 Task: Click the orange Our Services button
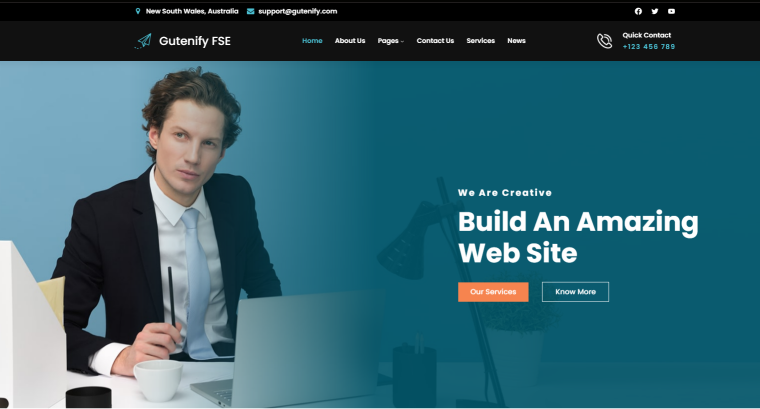493,292
